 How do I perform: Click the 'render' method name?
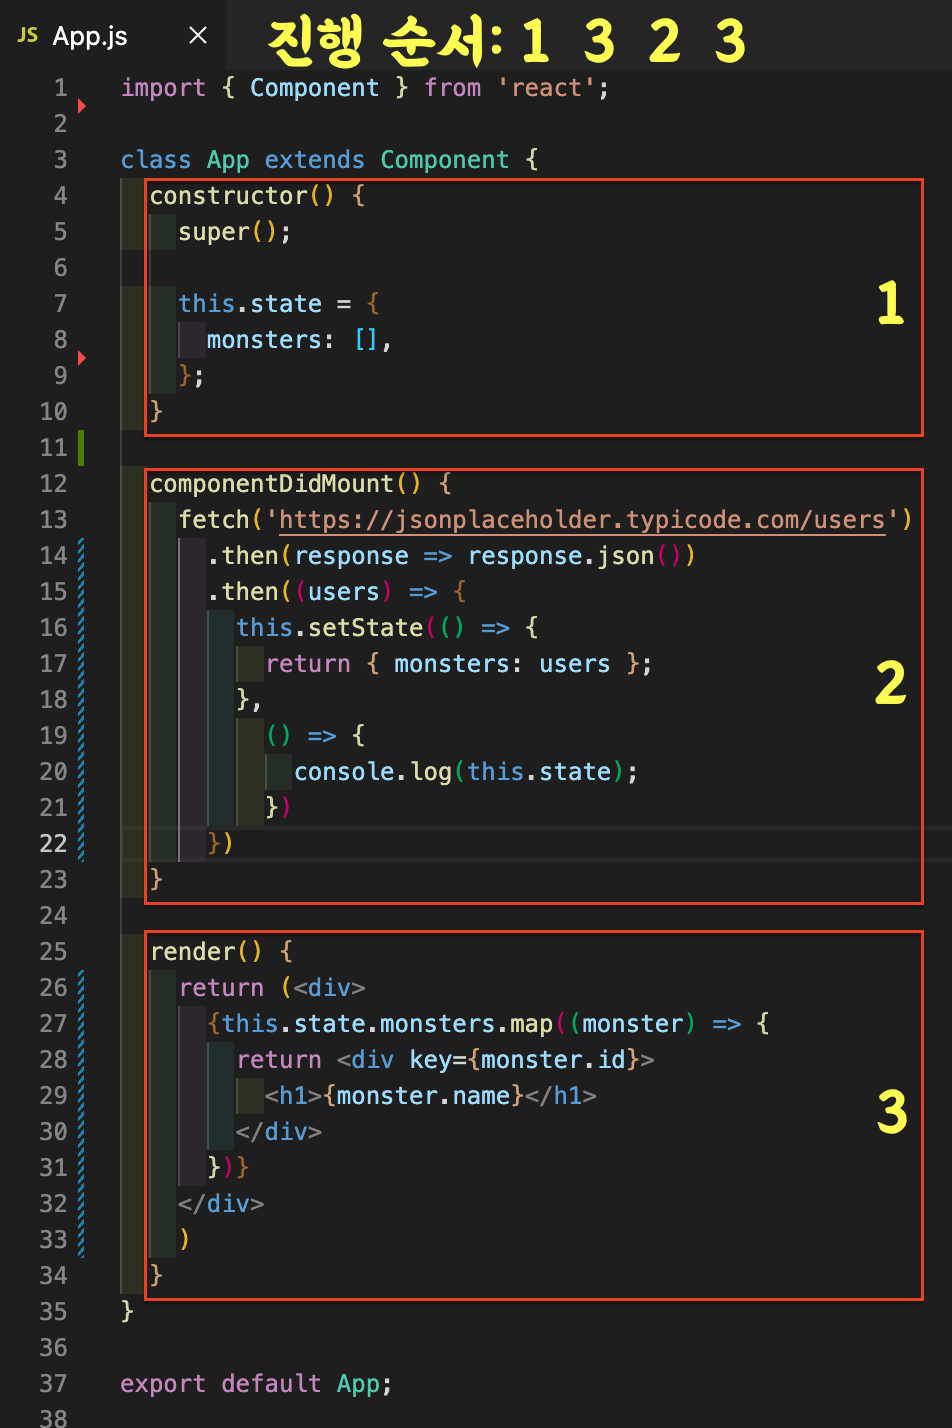(194, 952)
